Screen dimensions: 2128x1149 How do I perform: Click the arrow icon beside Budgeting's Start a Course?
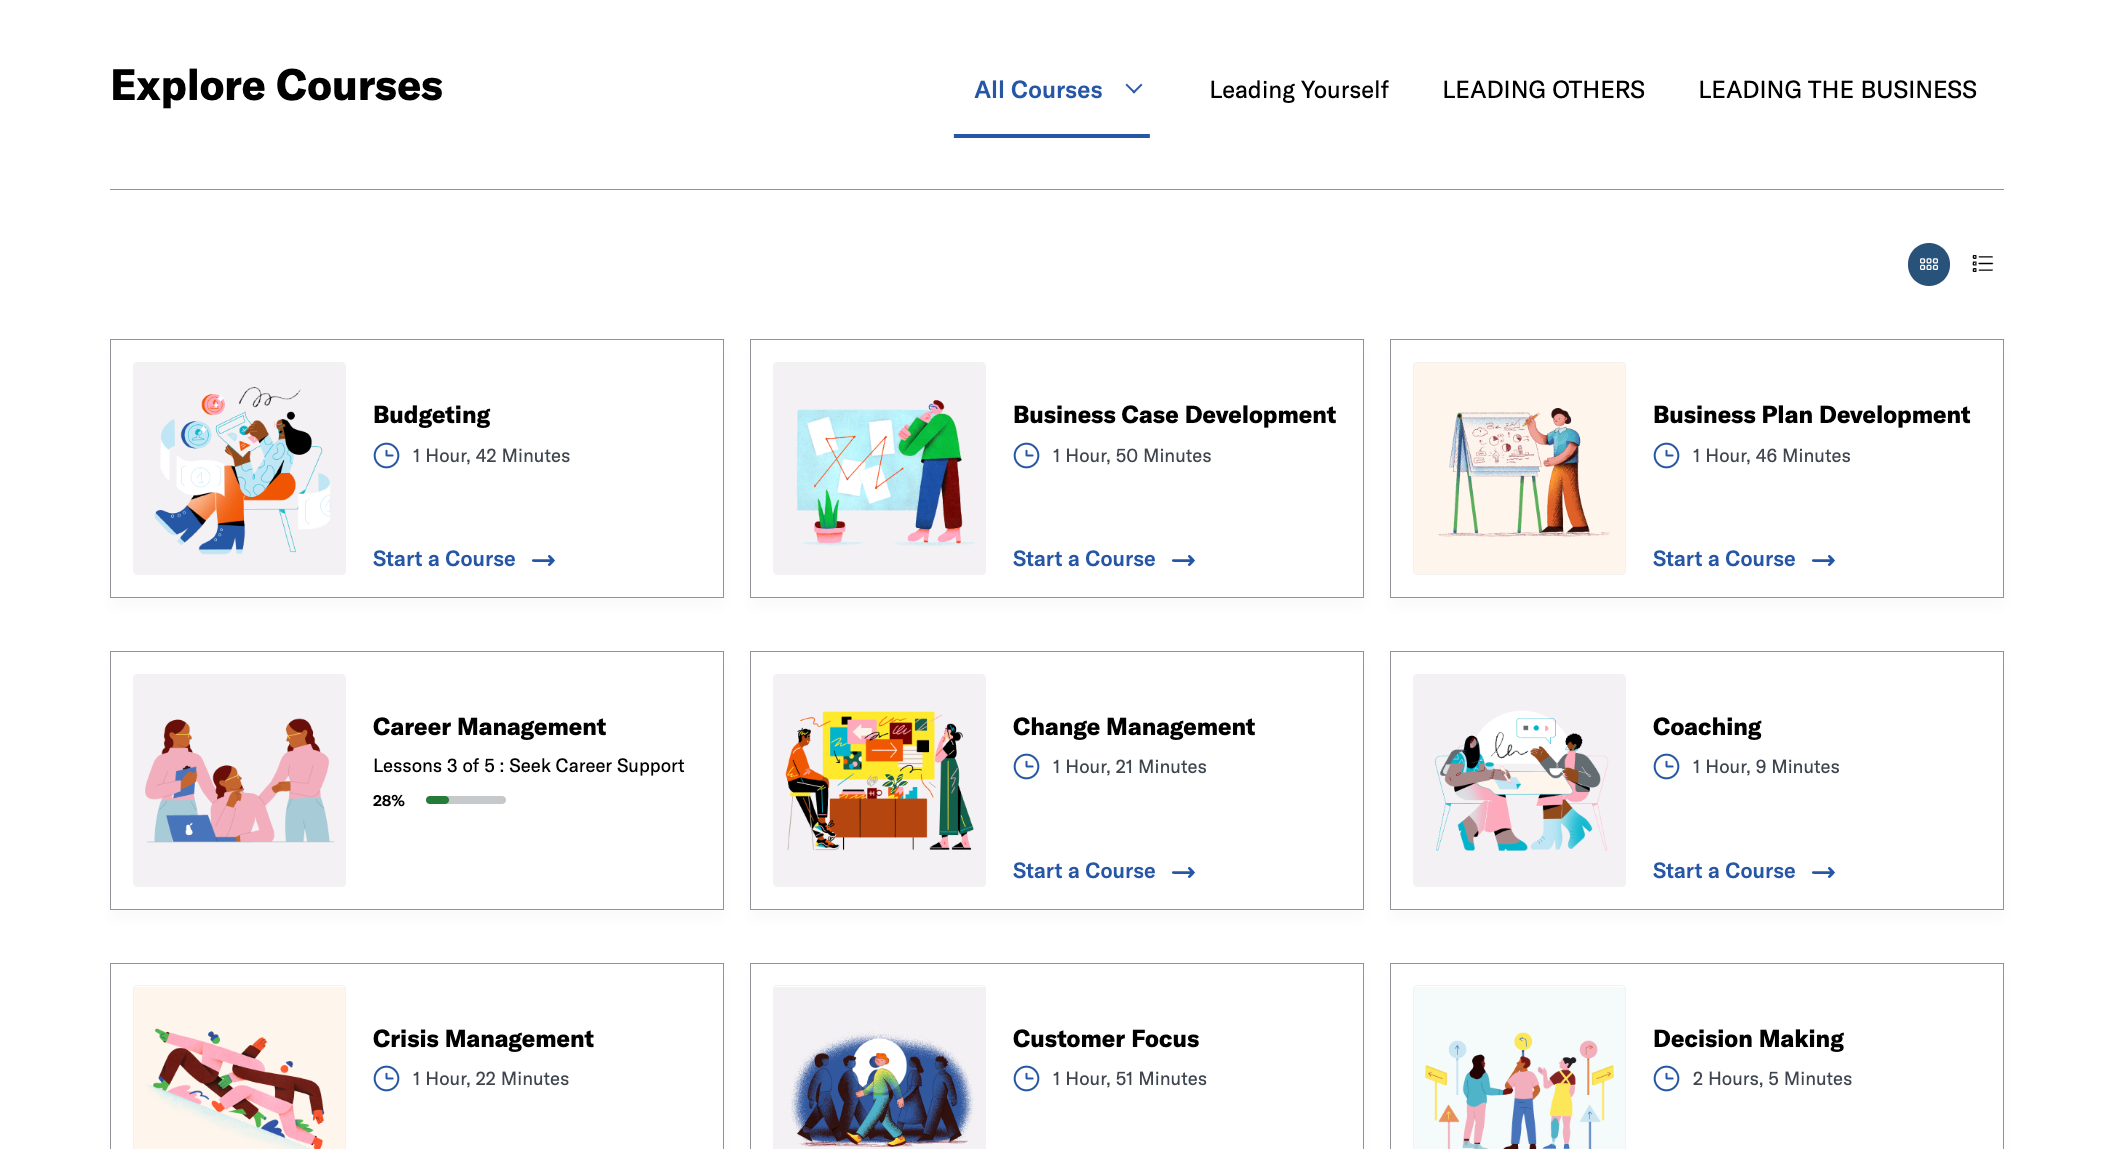point(543,560)
